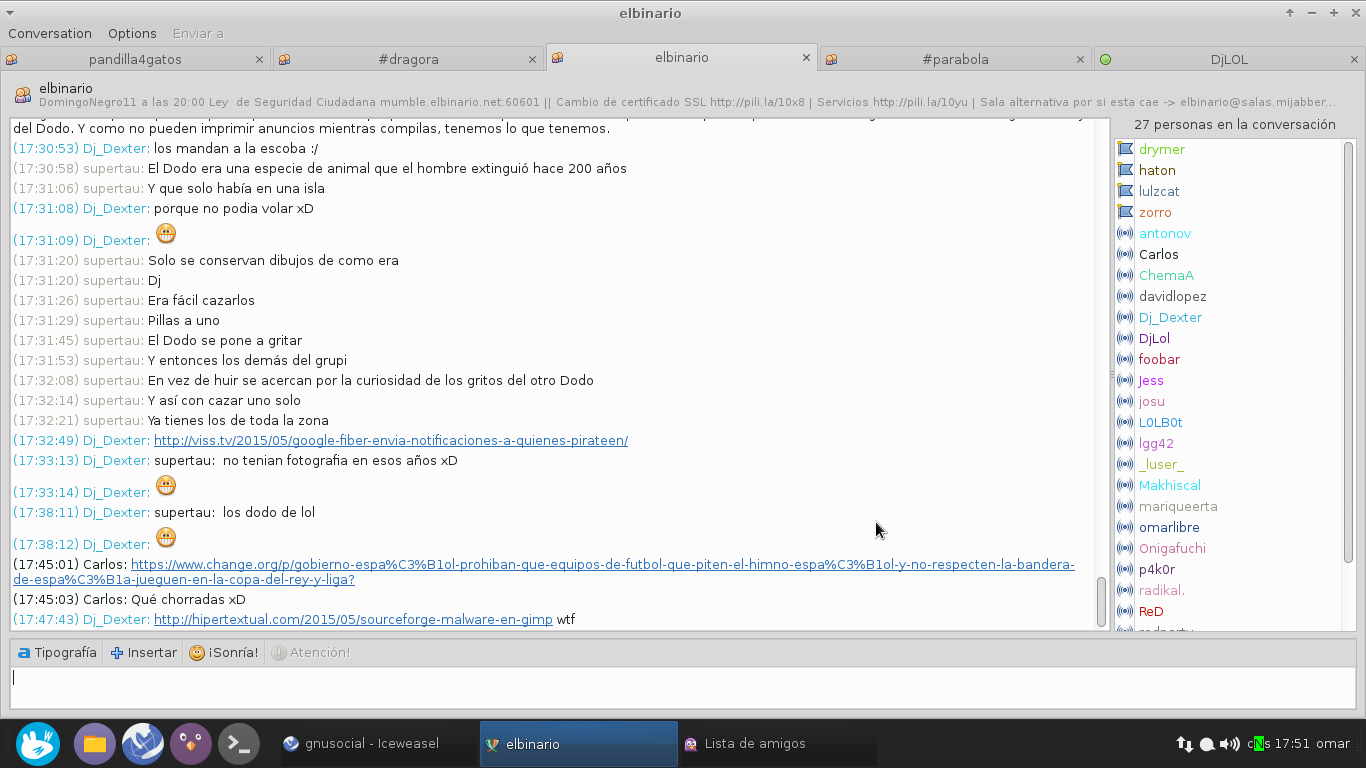The image size is (1366, 768).
Task: Open the hand-logo launcher menu in the taskbar
Action: (38, 744)
